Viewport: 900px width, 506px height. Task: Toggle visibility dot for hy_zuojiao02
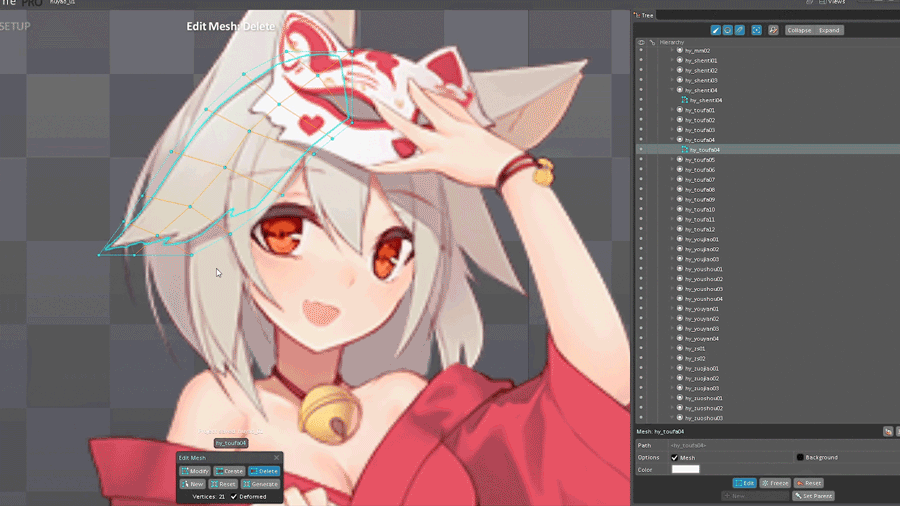(x=641, y=378)
